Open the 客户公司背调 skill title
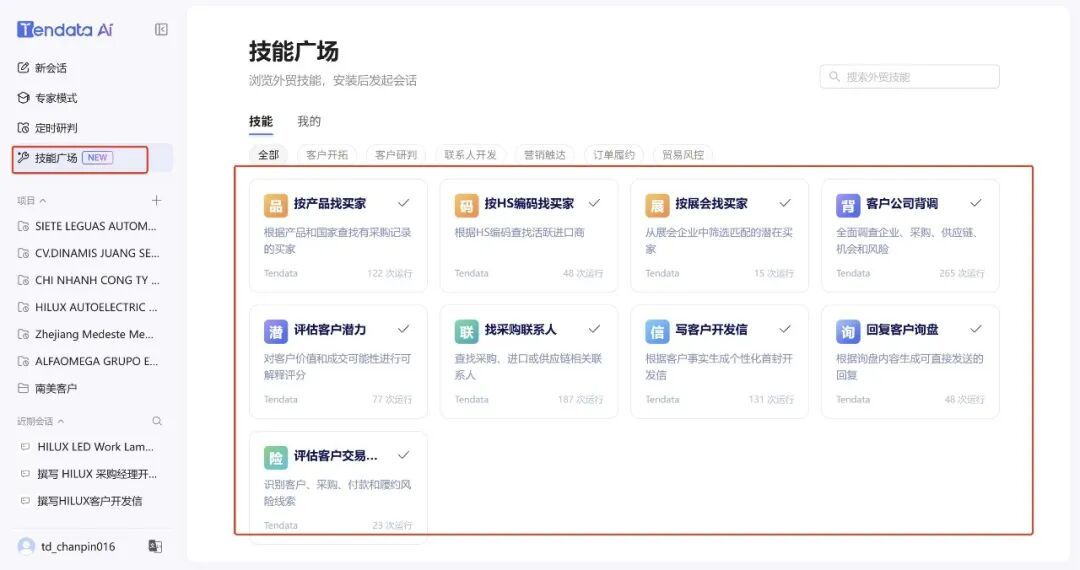The width and height of the screenshot is (1080, 570). coord(902,204)
